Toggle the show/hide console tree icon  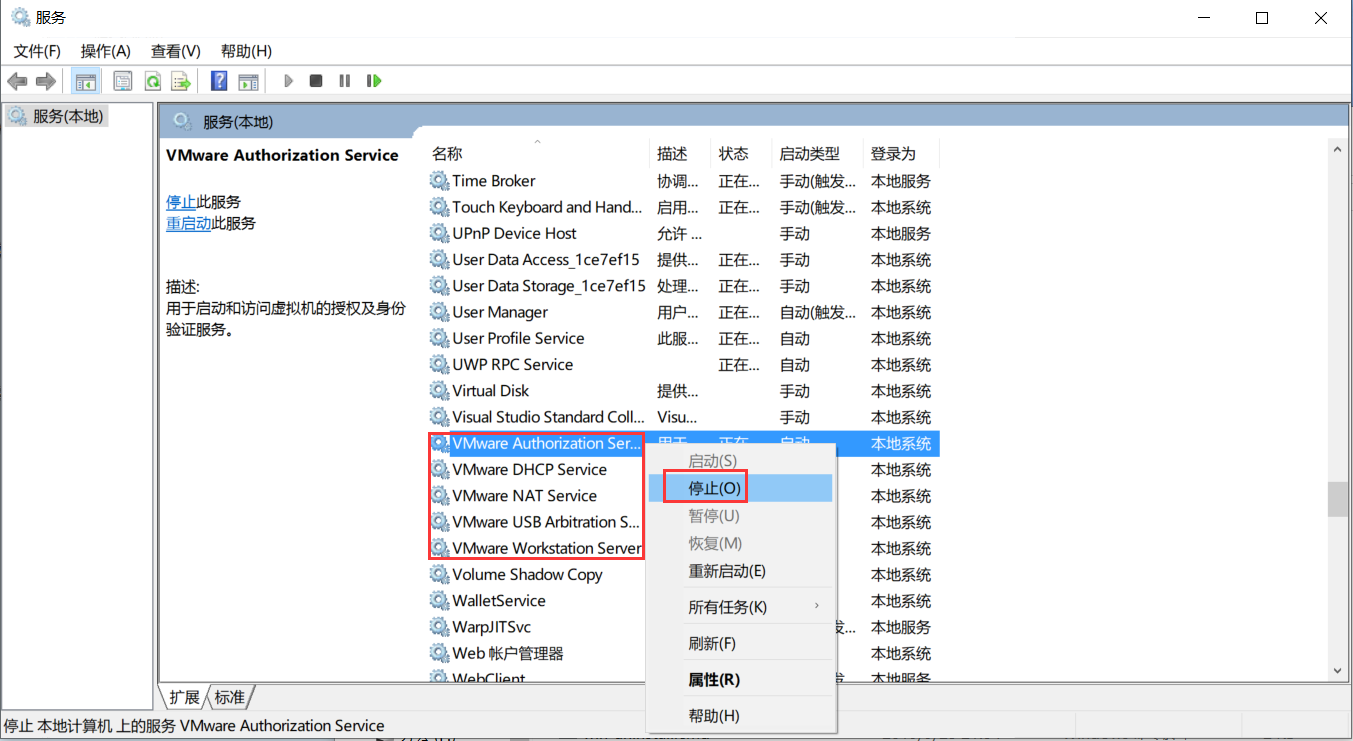click(87, 81)
